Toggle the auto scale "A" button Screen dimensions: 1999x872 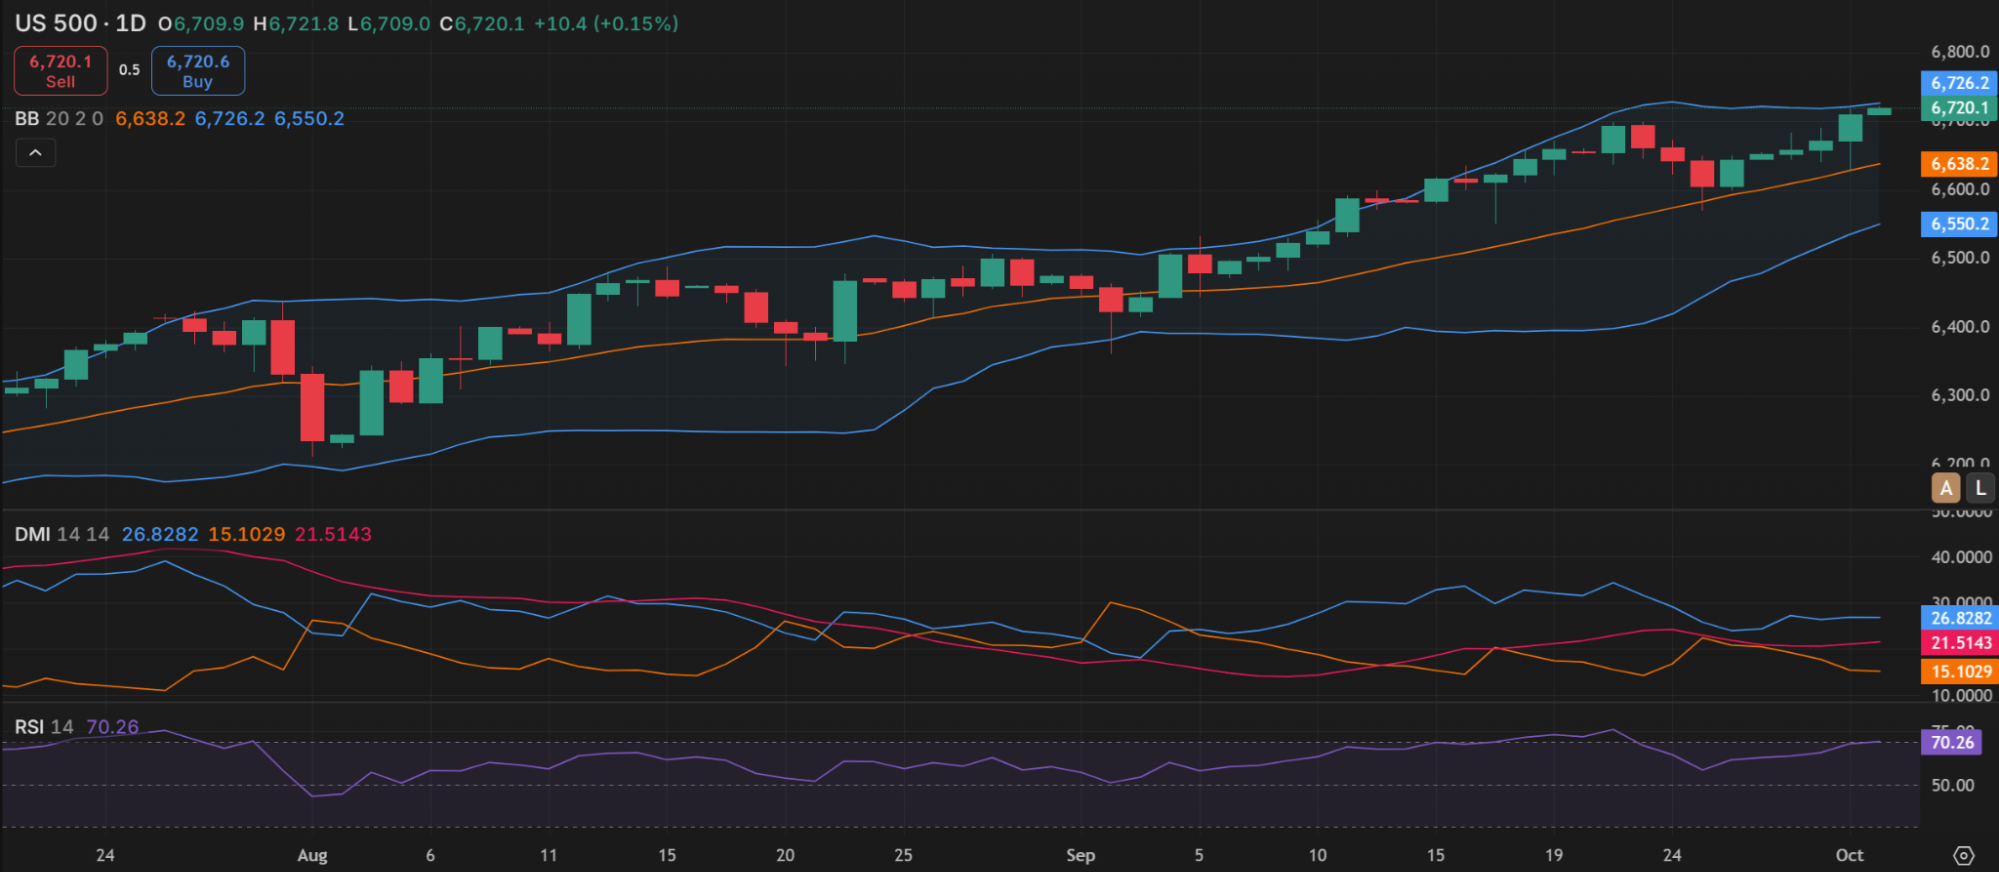point(1946,488)
